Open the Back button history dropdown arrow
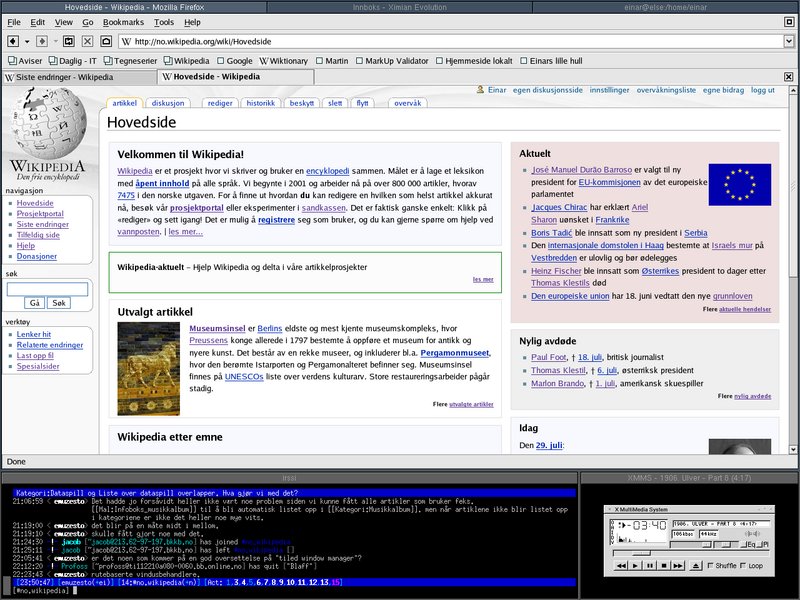The width and height of the screenshot is (800, 600). pos(27,41)
